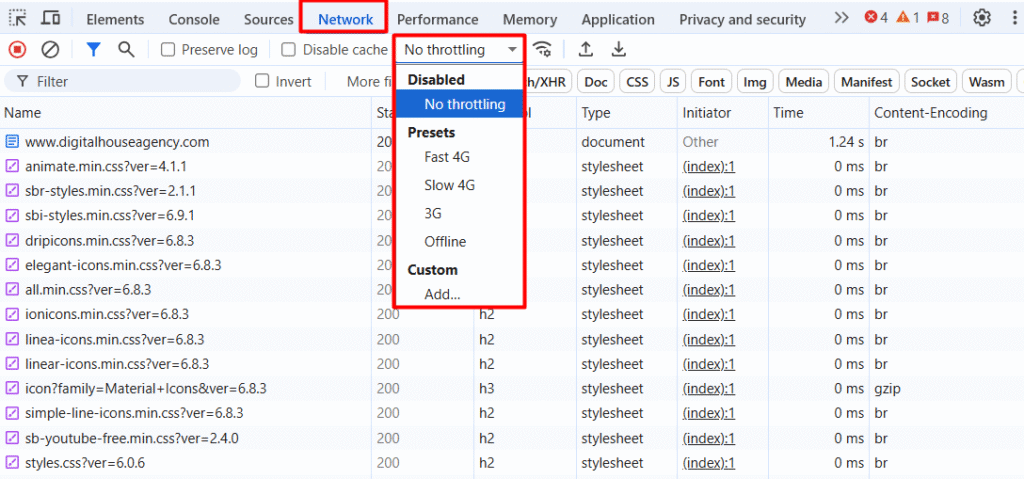Click the inspect element picker icon
1024x479 pixels.
[18, 19]
